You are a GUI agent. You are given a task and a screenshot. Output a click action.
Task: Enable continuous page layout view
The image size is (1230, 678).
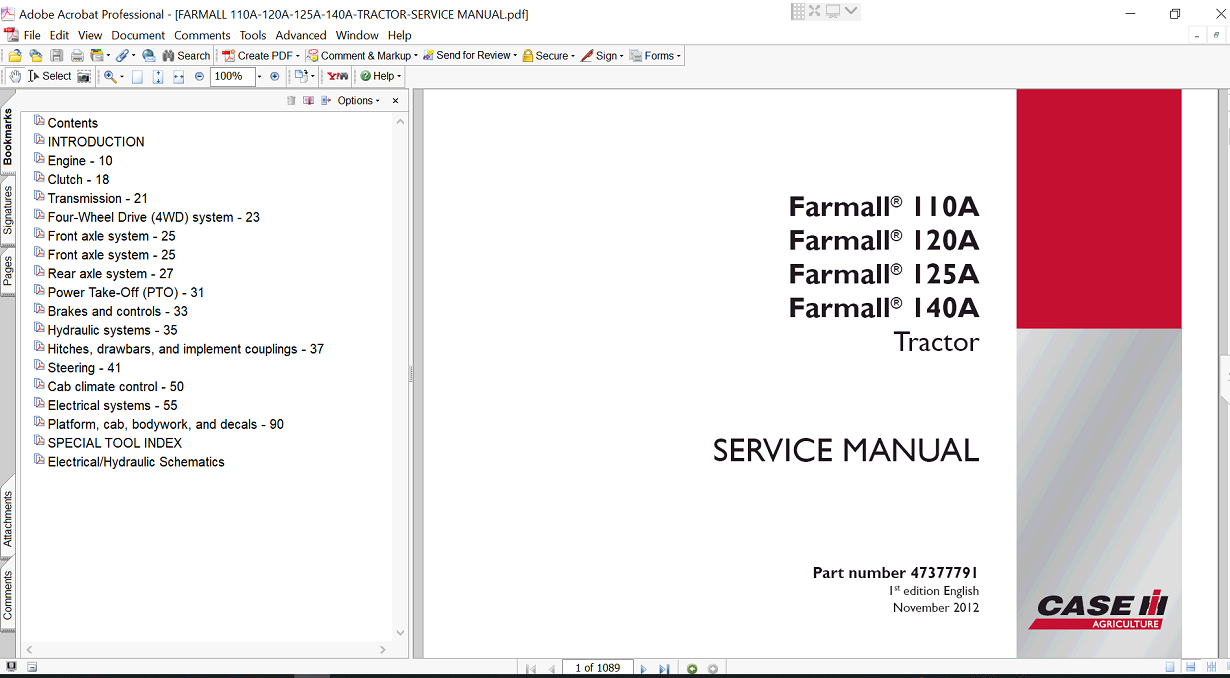[1190, 667]
